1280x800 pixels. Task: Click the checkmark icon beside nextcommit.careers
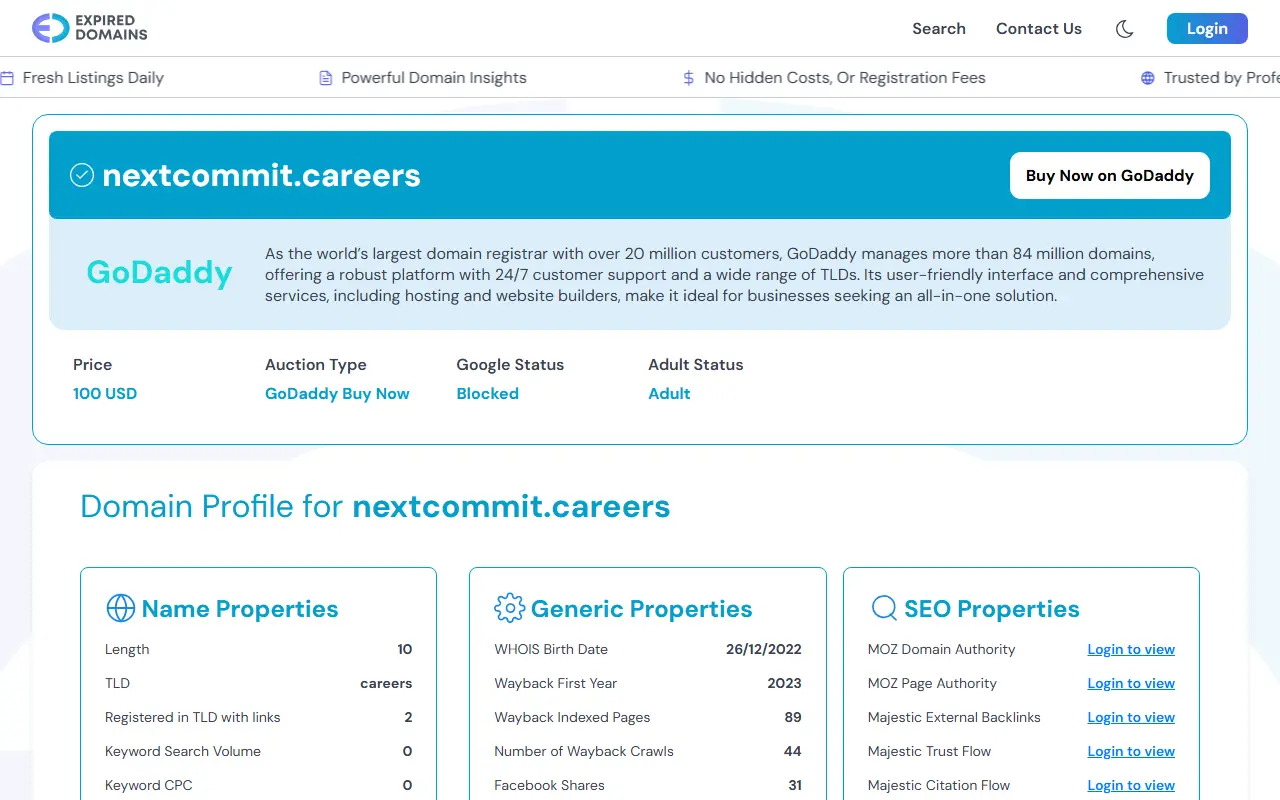pyautogui.click(x=82, y=175)
